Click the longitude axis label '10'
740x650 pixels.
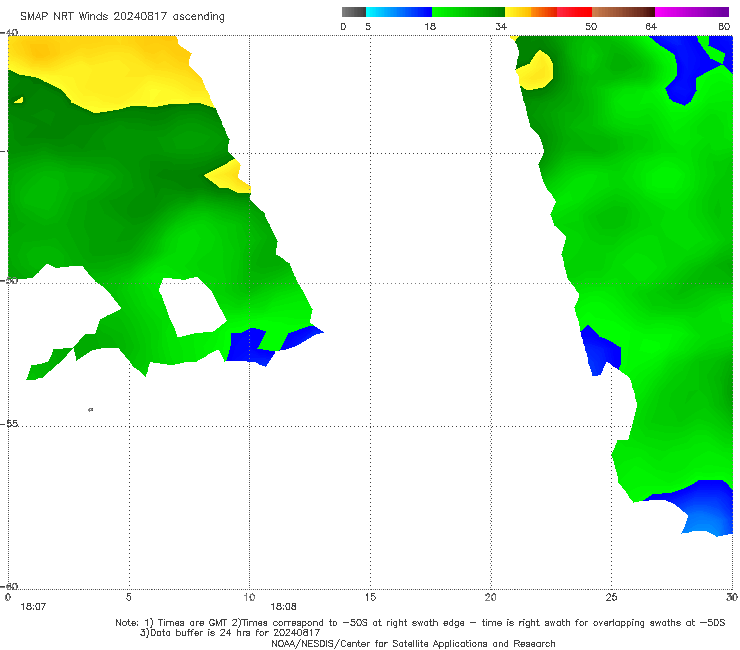(249, 597)
